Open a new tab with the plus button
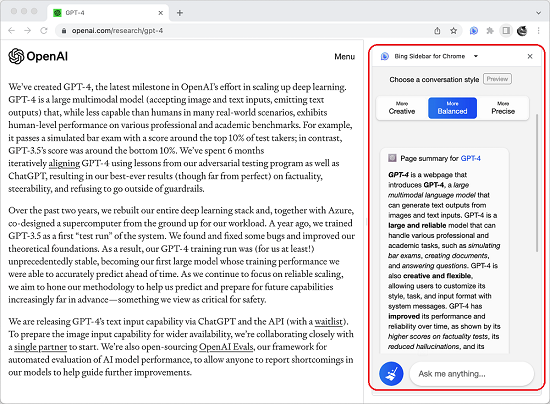 tap(180, 13)
